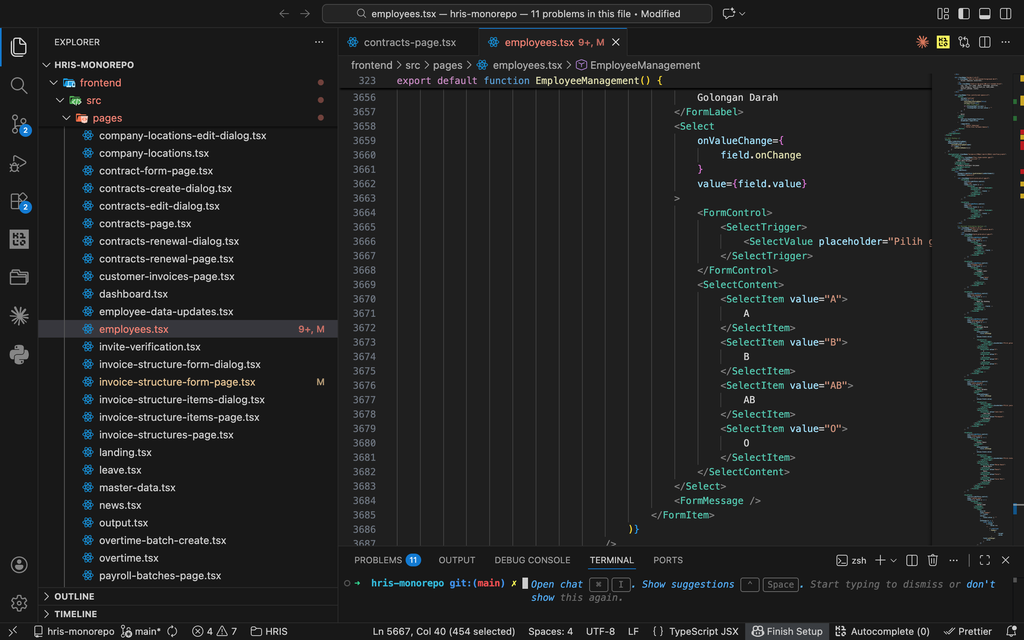Open the Accounts icon in activity bar
This screenshot has height=640, width=1024.
click(19, 565)
